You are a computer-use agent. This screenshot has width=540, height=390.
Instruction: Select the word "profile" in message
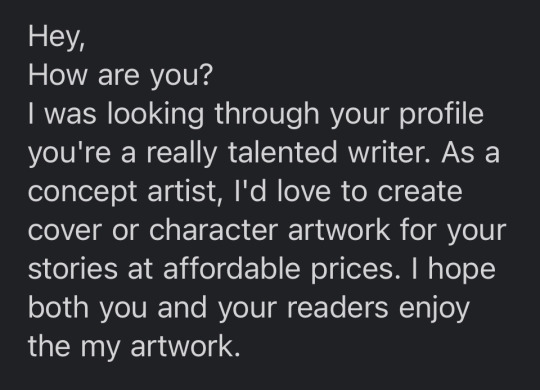[441, 115]
